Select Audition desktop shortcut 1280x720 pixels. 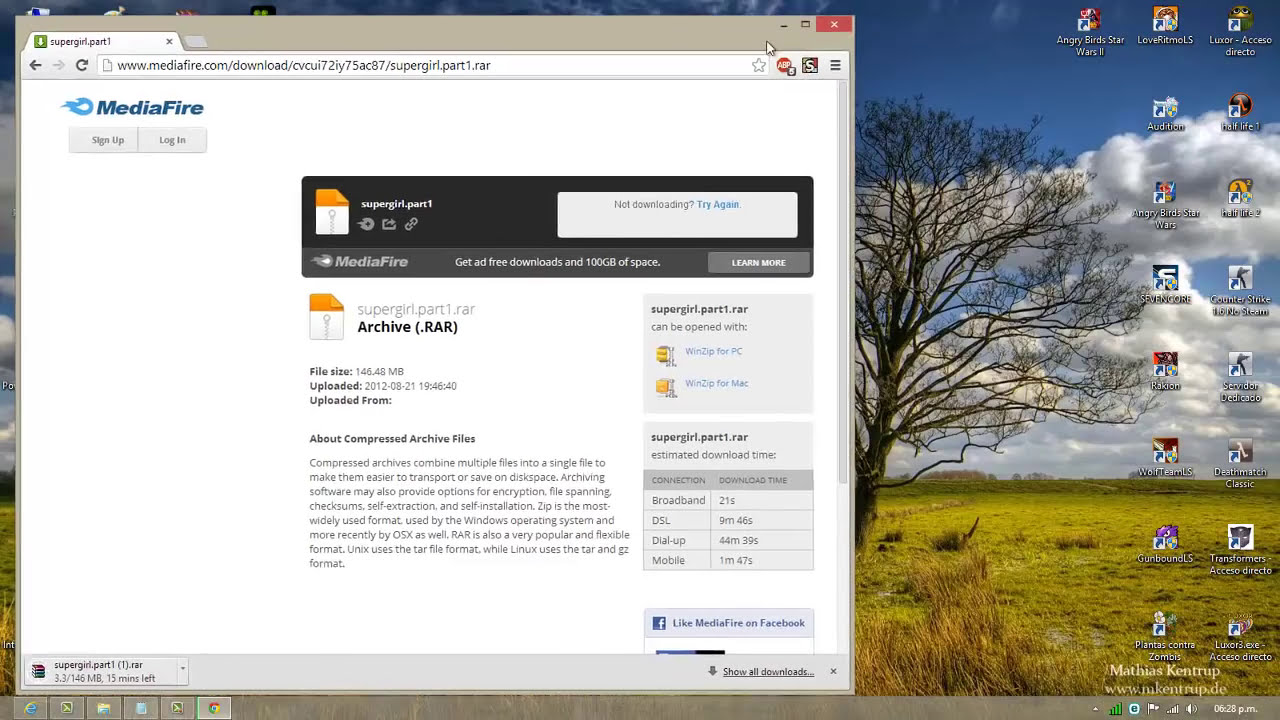pos(1165,114)
